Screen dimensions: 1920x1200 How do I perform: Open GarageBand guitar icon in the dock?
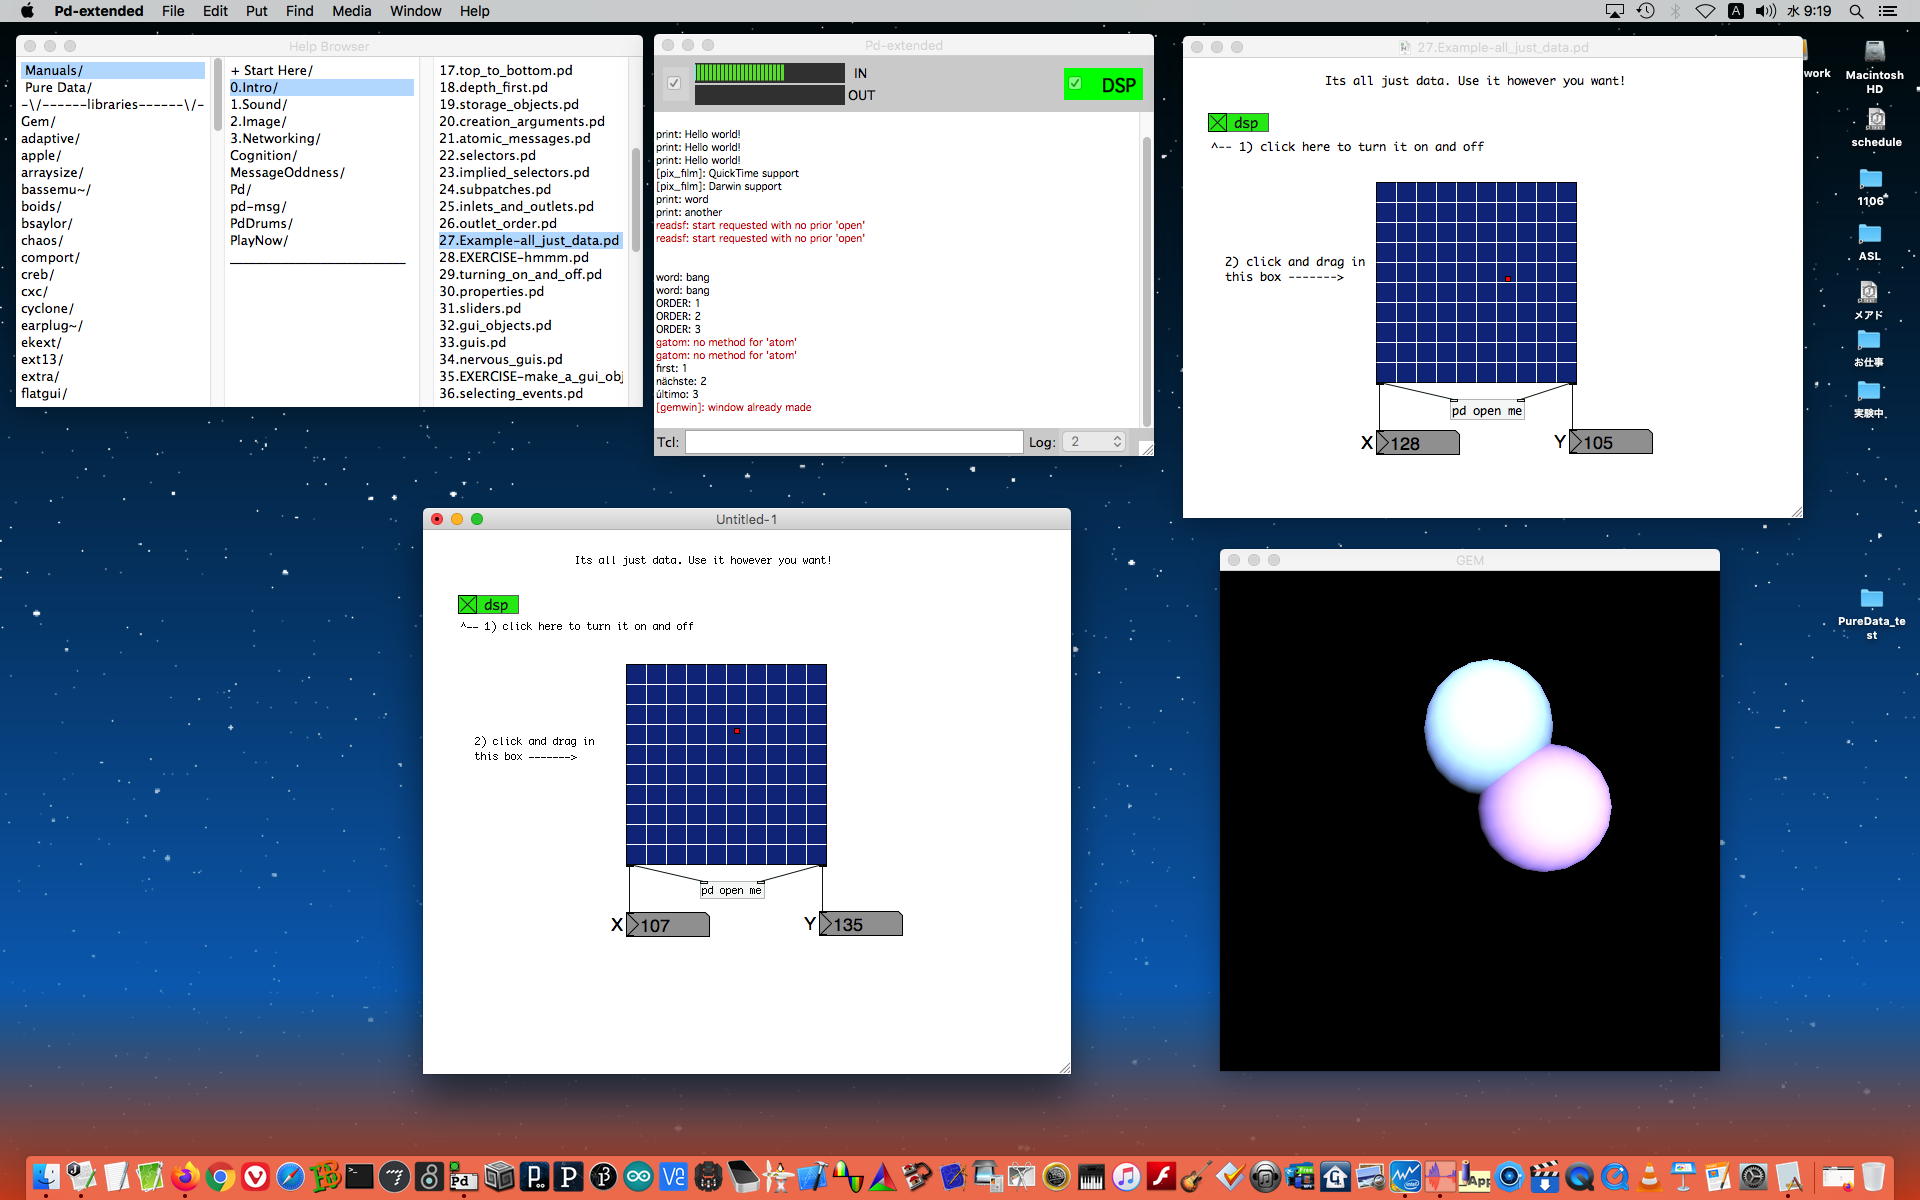[x=1194, y=1177]
